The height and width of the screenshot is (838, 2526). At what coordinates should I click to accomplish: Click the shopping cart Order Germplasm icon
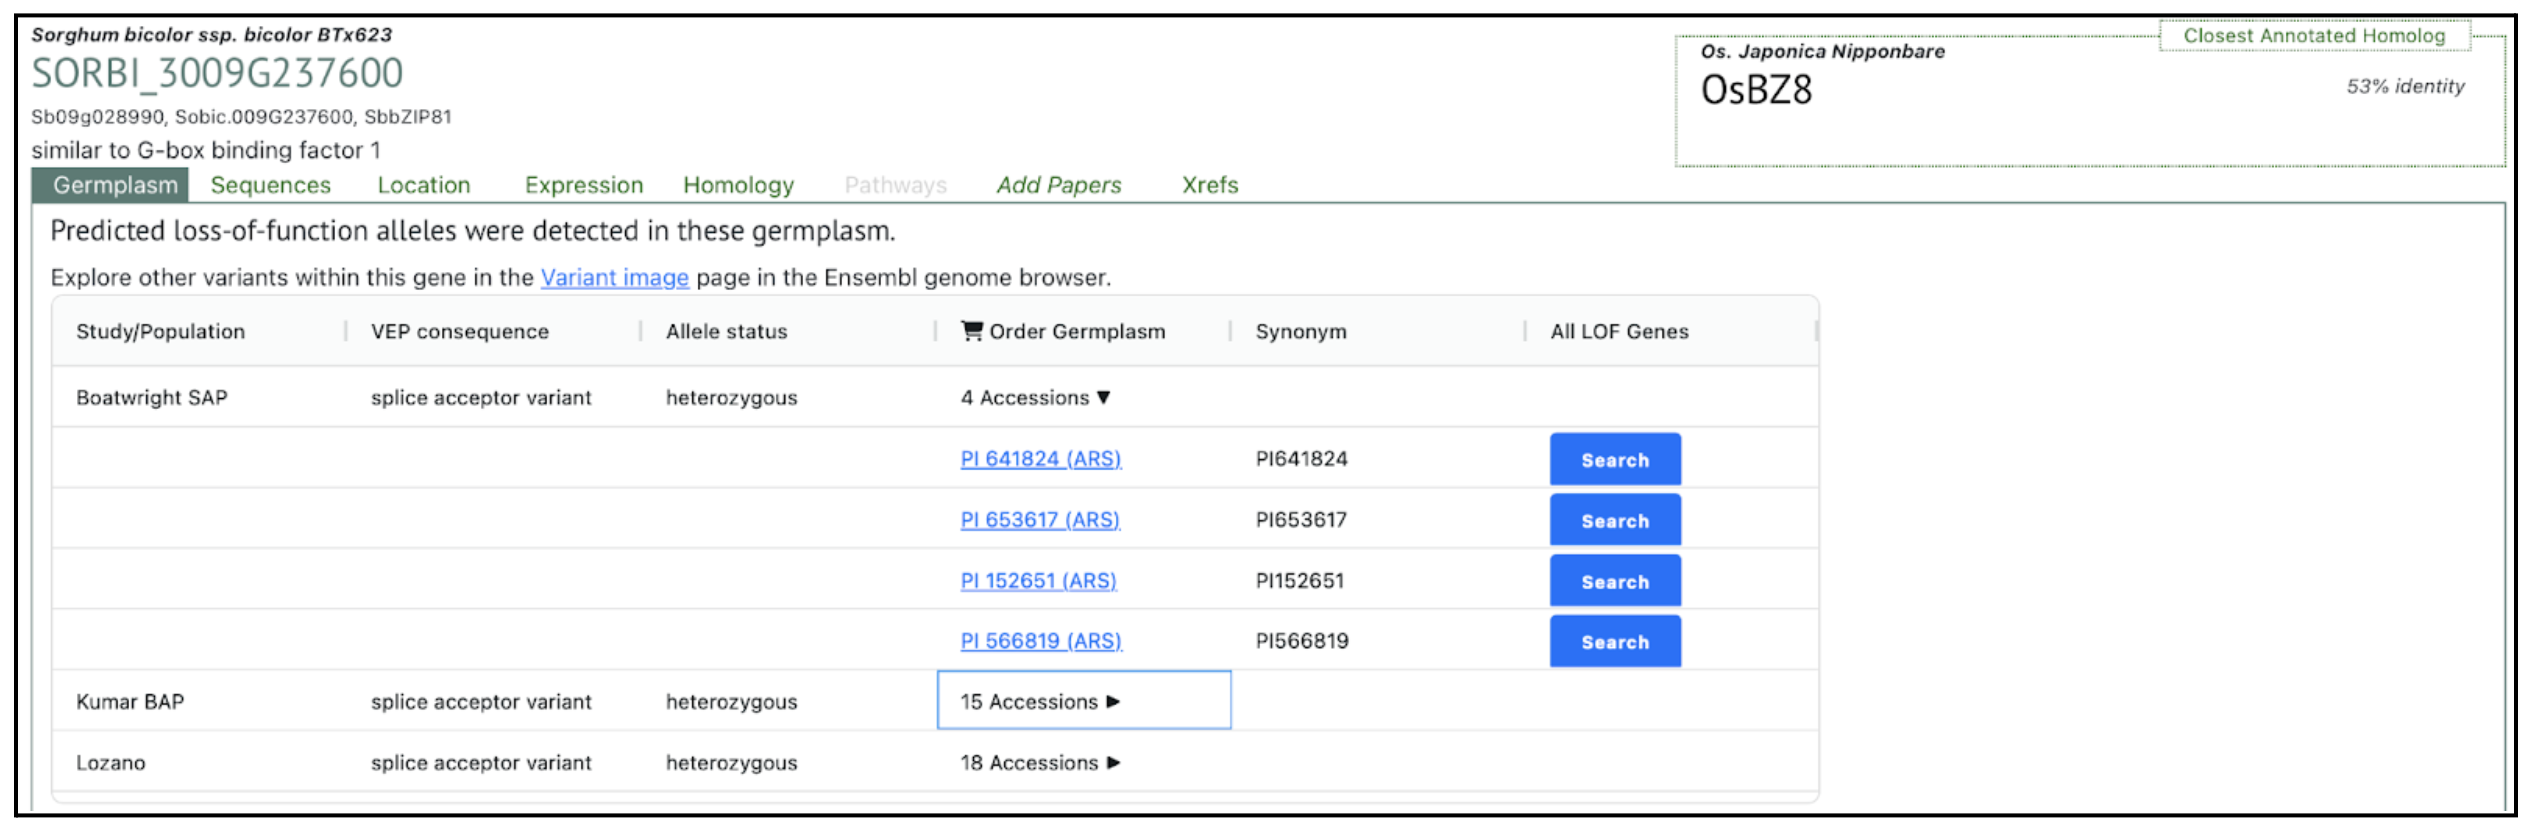tap(971, 331)
